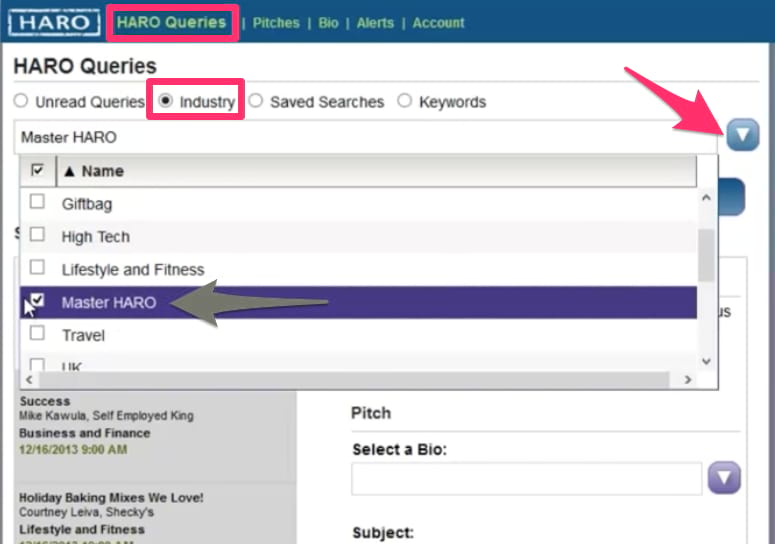Click the horizontal scrollbar track in list
The height and width of the screenshot is (544, 775).
click(354, 379)
